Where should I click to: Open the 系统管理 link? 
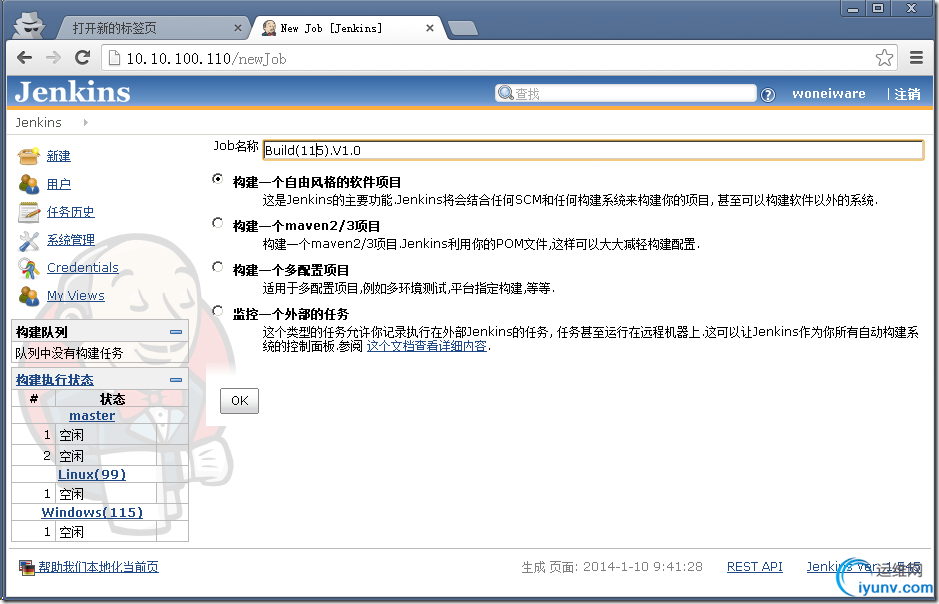pos(71,240)
